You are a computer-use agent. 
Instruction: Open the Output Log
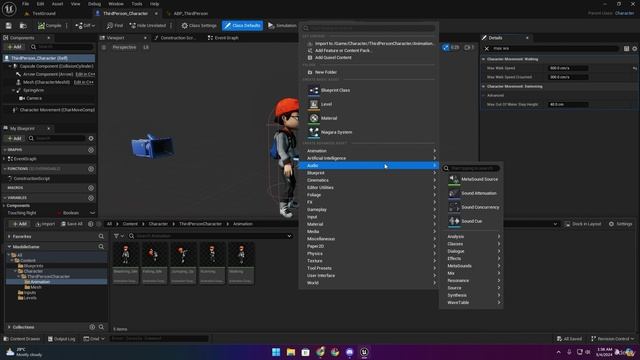(x=62, y=339)
